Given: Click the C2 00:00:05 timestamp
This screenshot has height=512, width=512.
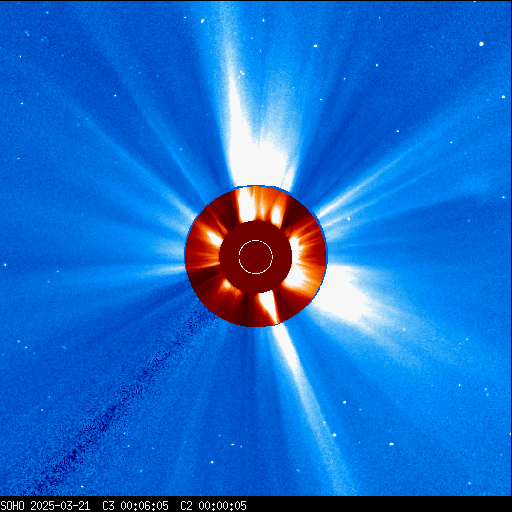Looking at the screenshot, I should click(213, 505).
